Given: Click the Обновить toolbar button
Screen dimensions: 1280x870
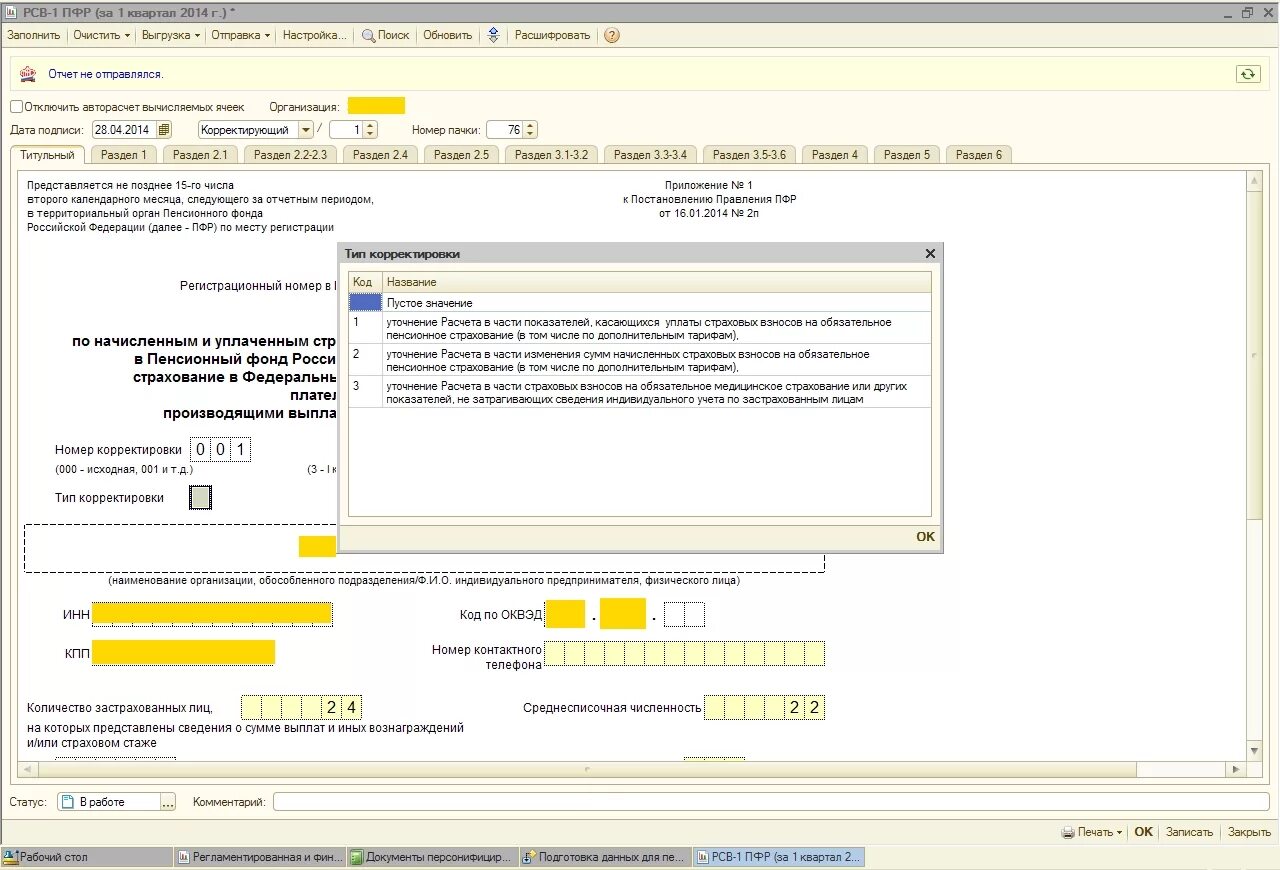Looking at the screenshot, I should (447, 35).
